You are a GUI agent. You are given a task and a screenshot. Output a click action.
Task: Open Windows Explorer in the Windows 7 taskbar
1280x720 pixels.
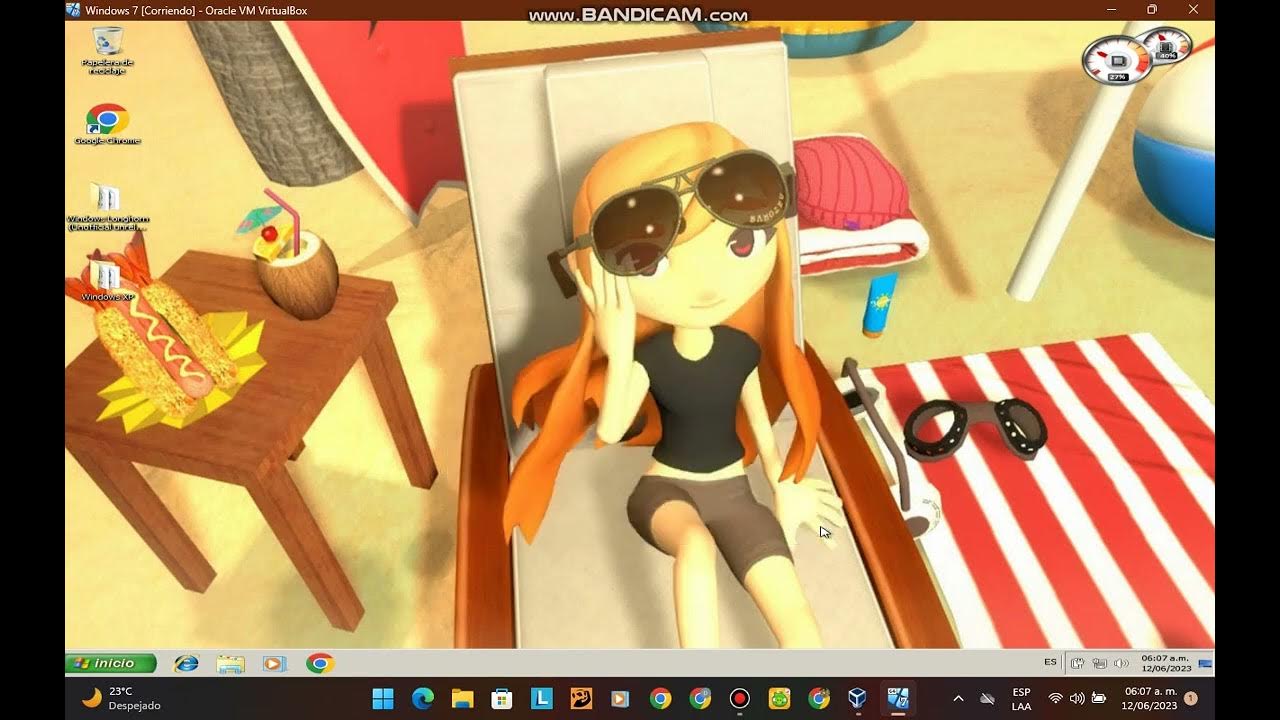click(x=230, y=663)
